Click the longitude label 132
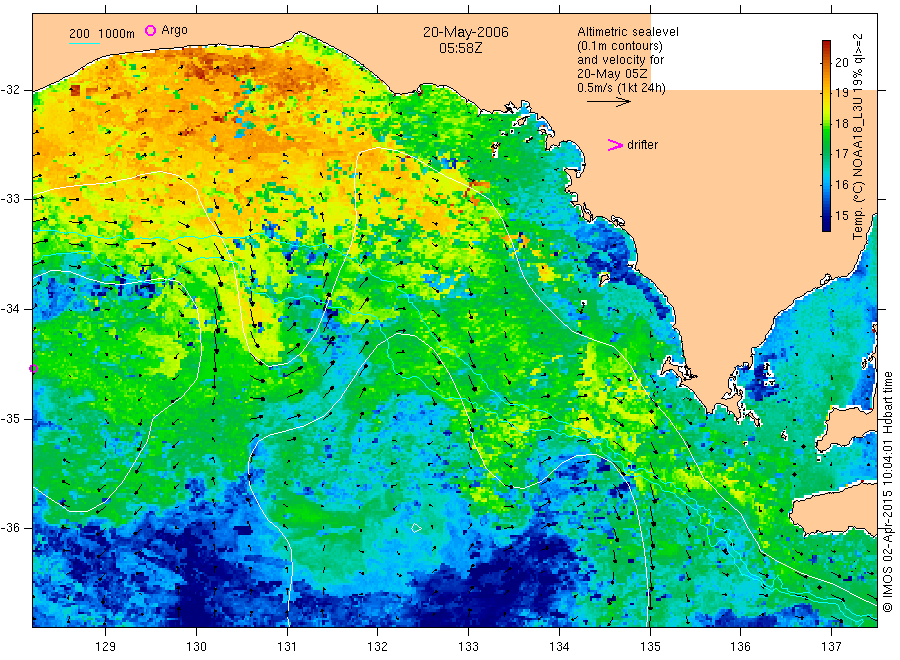This screenshot has height=660, width=900. click(x=378, y=647)
